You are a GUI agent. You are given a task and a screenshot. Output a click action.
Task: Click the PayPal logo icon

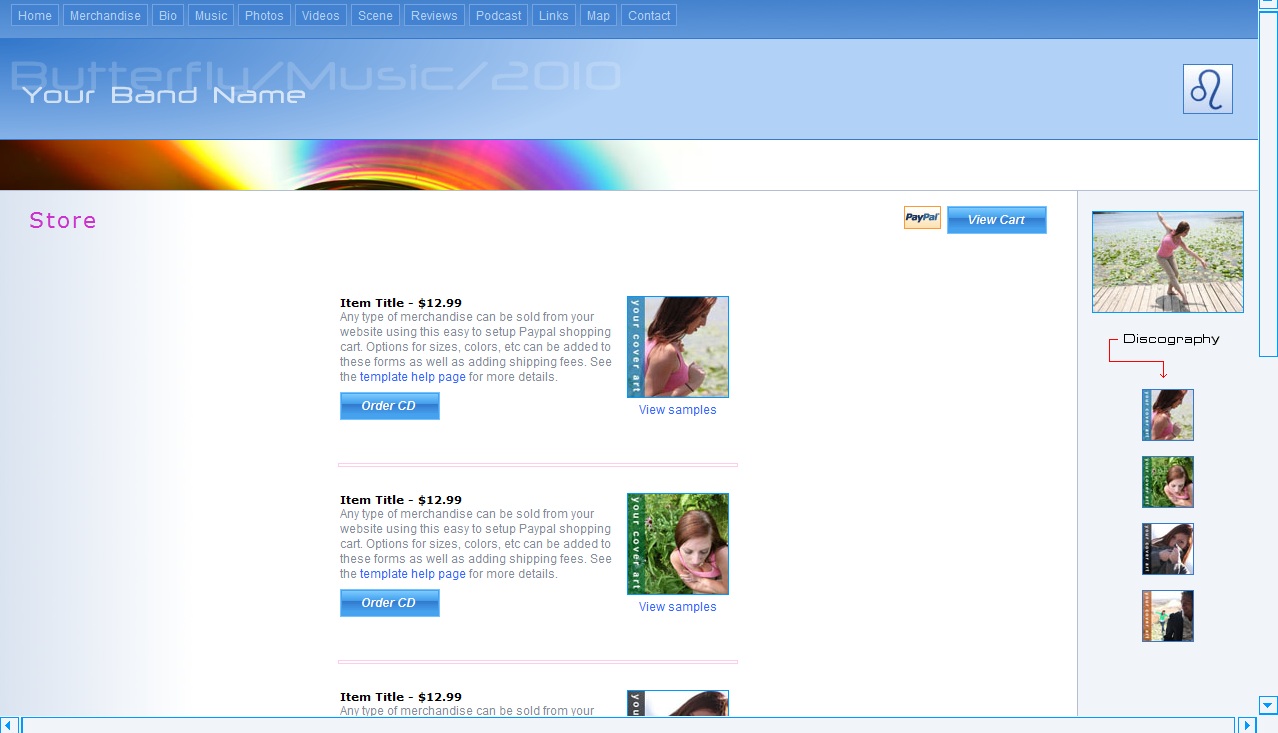[922, 218]
